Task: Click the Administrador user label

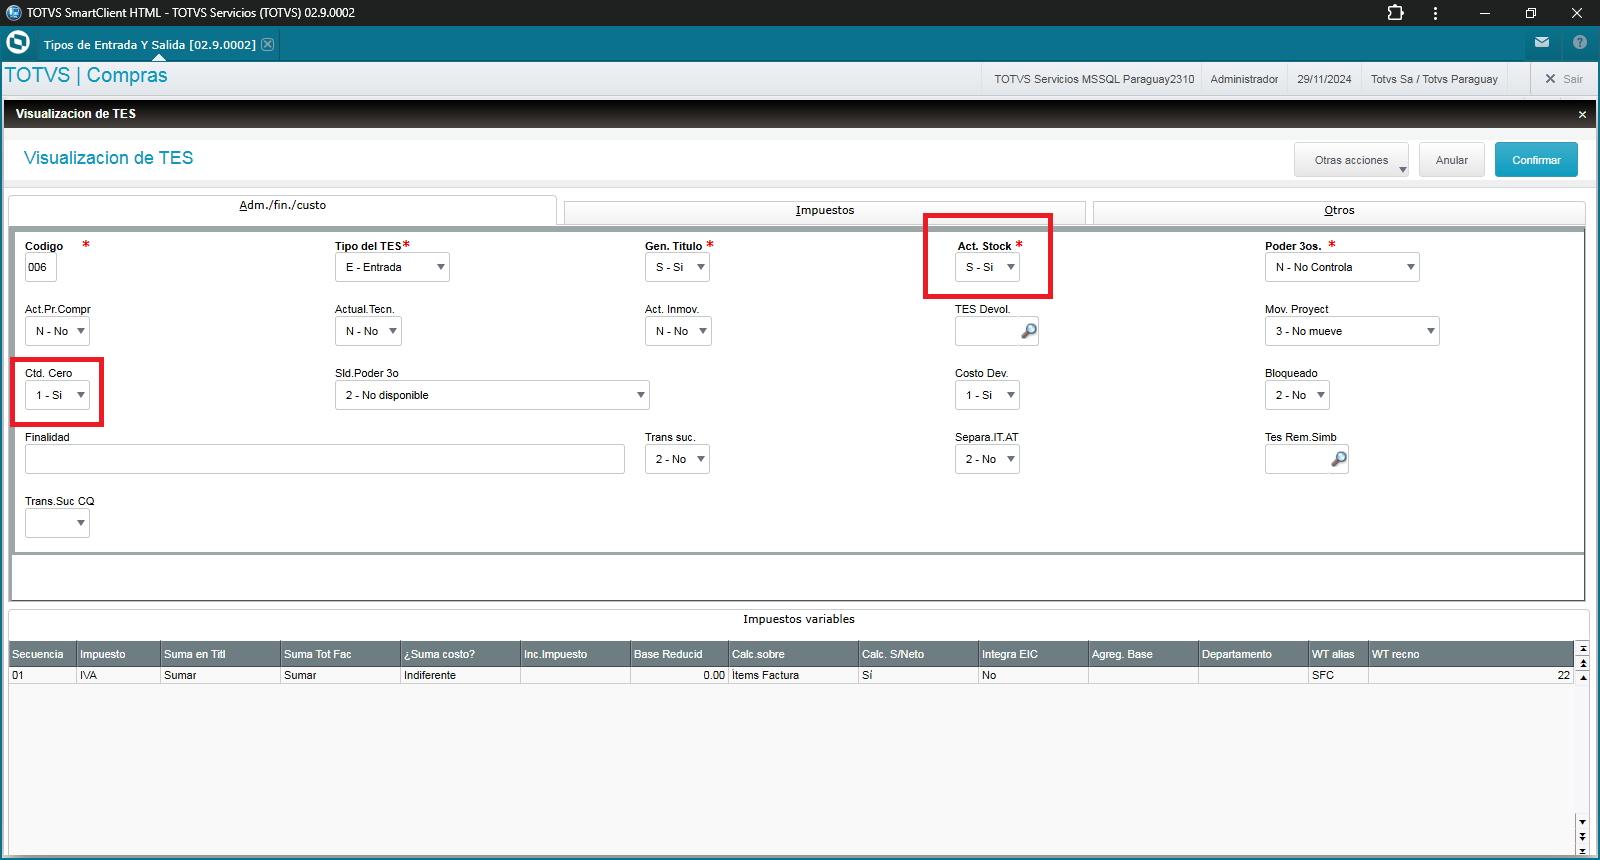Action: (1244, 79)
